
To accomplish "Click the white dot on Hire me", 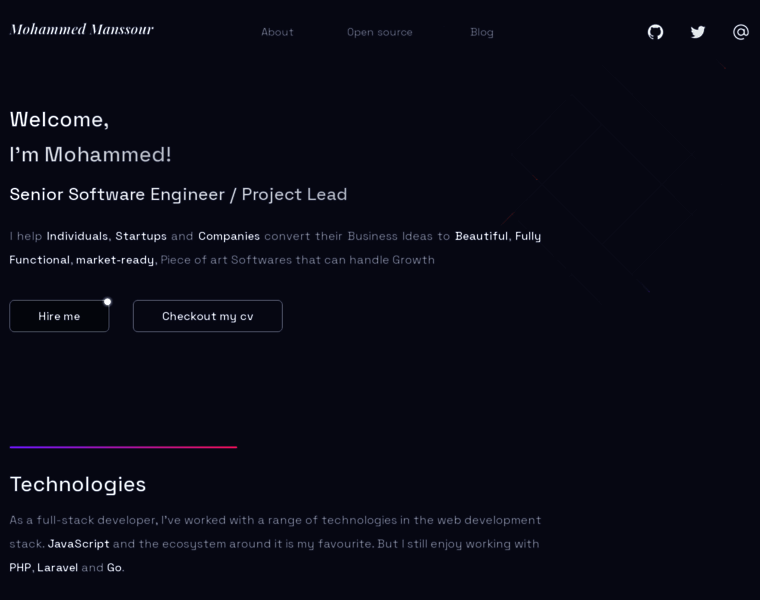I will (107, 301).
